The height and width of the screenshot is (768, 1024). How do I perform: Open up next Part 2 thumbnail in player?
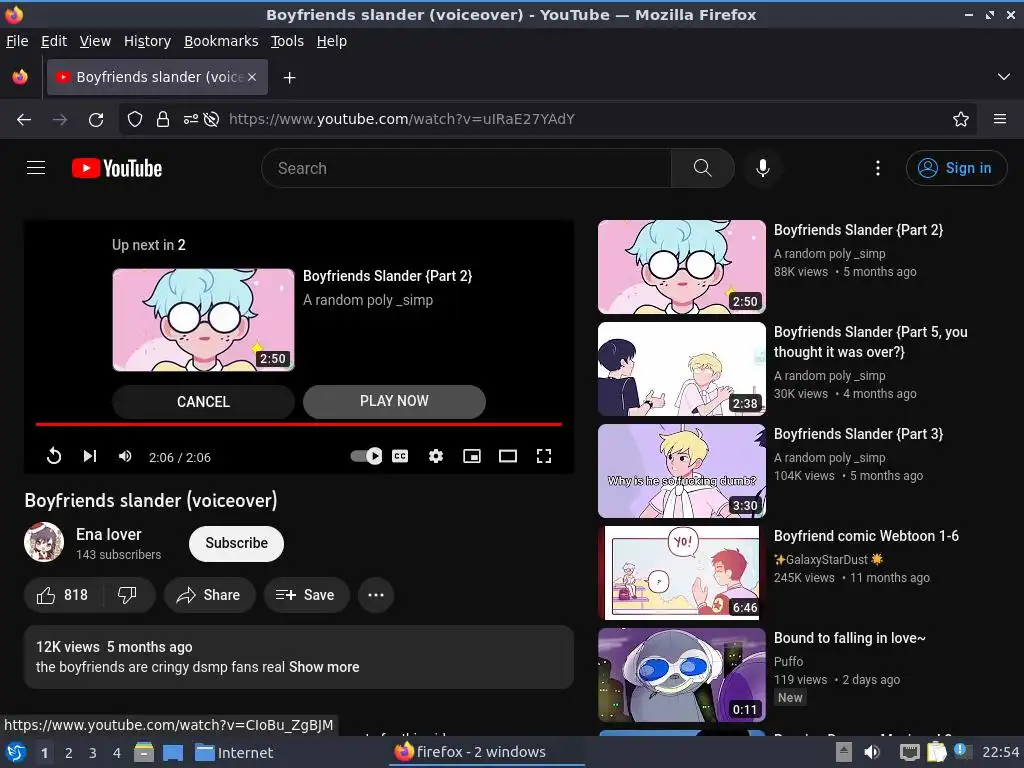(x=203, y=320)
